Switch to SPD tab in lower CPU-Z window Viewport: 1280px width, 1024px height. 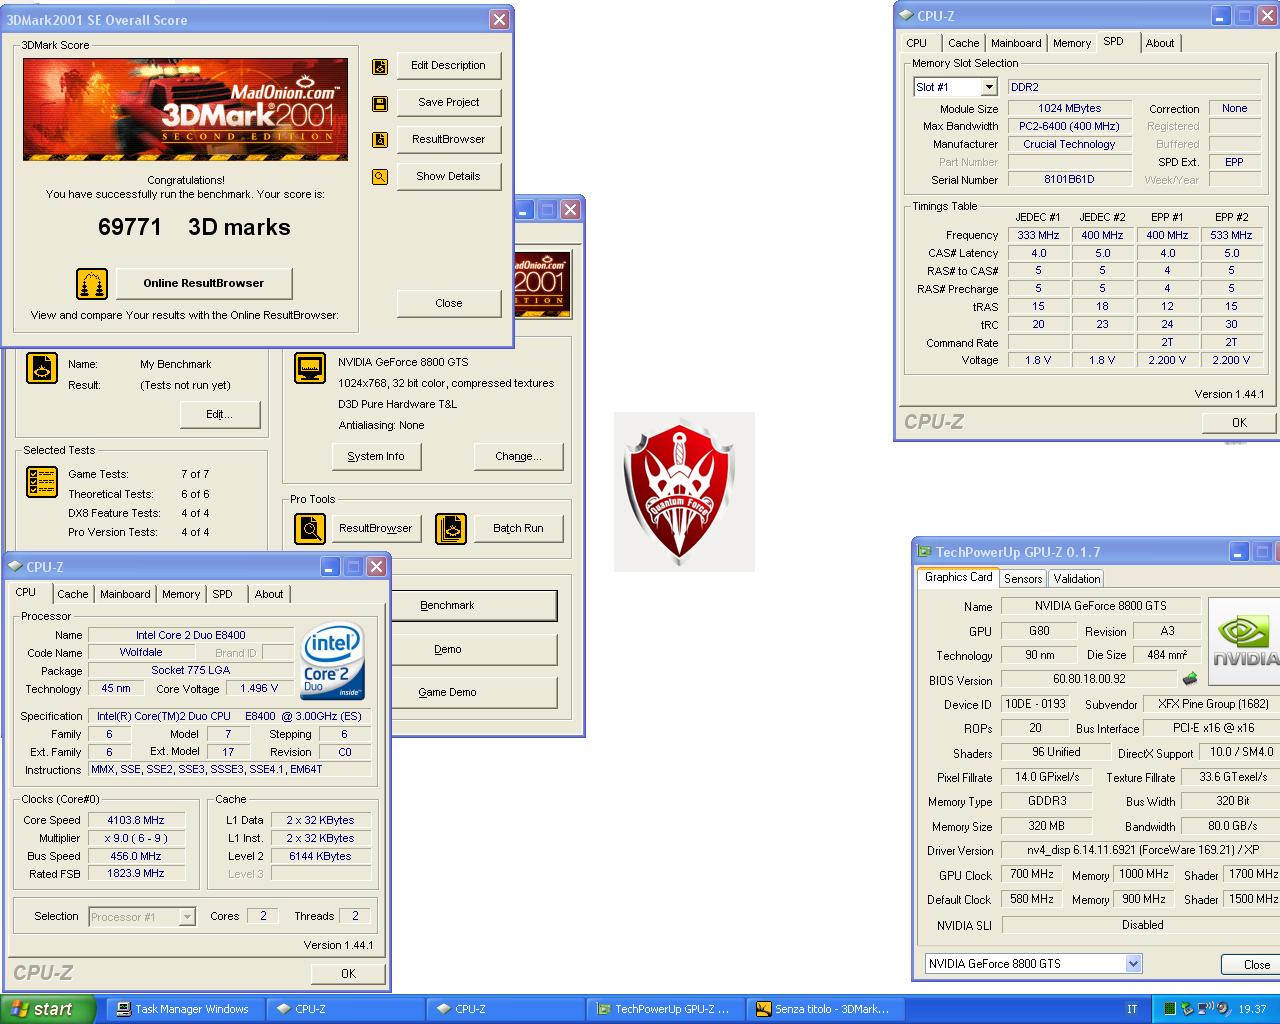coord(222,594)
